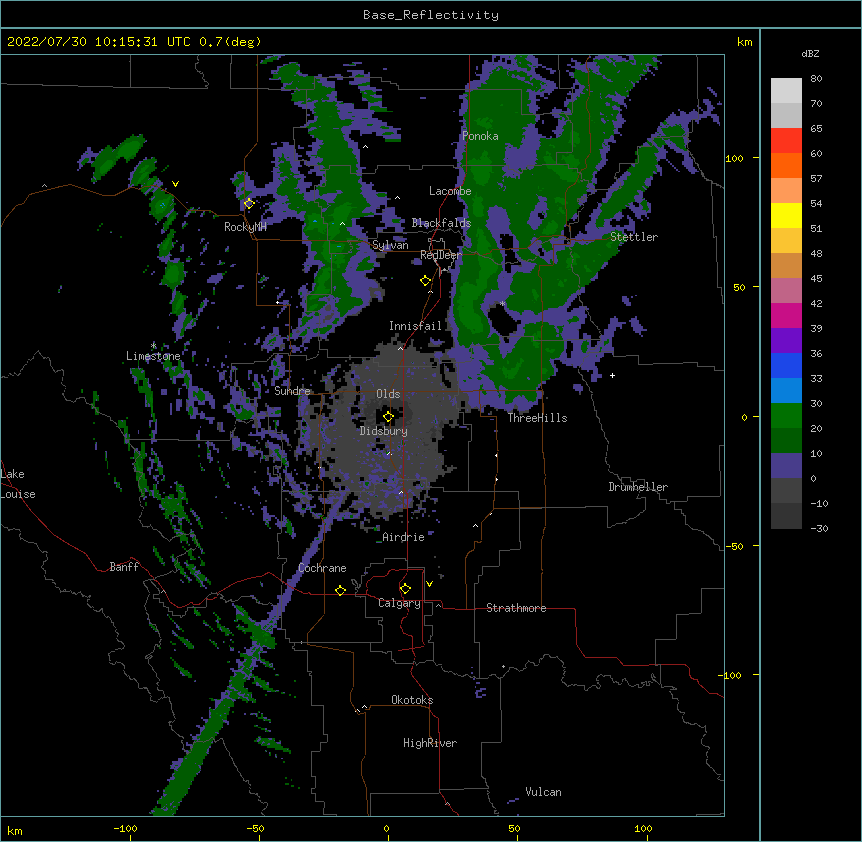862x842 pixels.
Task: Click the RedDeer city label
Action: coord(440,255)
